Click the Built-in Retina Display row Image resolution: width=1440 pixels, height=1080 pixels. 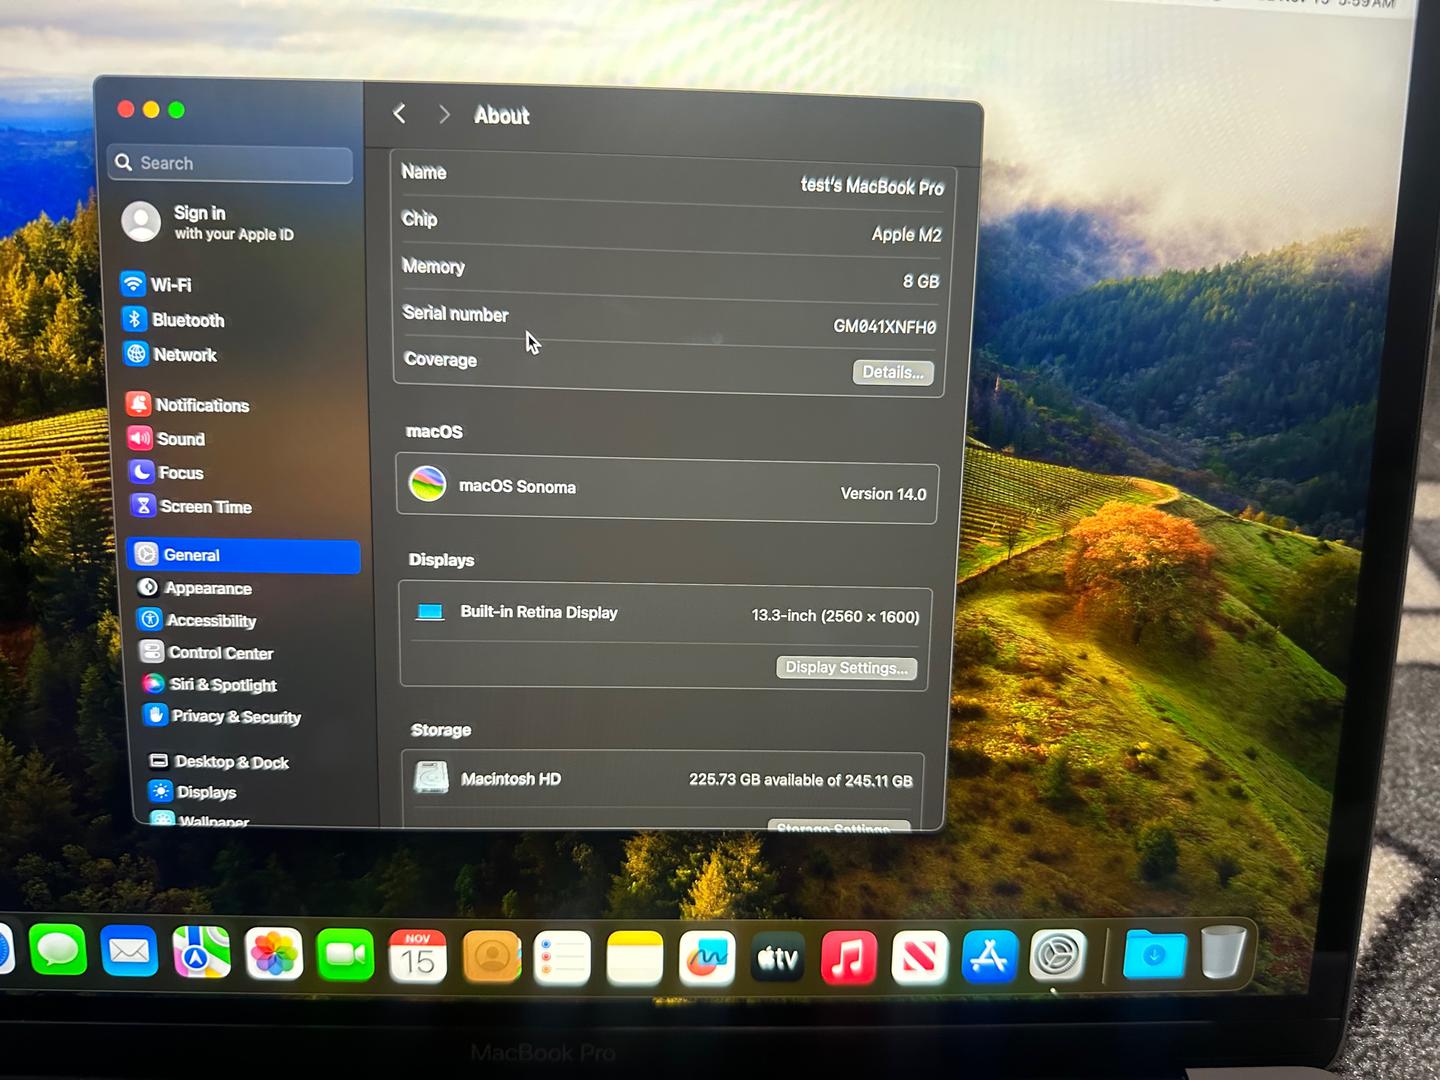point(665,613)
